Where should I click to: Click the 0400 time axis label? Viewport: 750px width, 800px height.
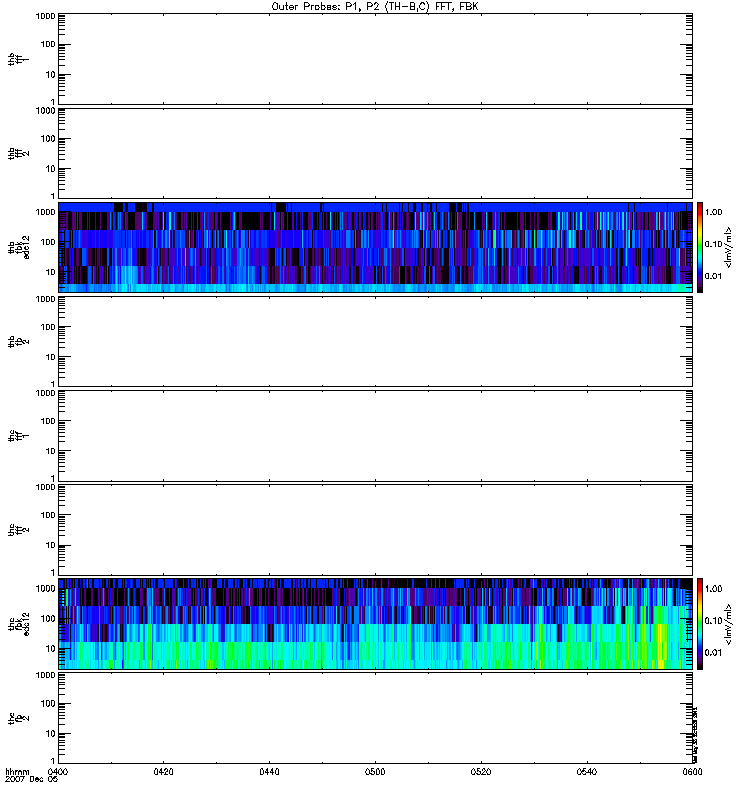(x=58, y=772)
